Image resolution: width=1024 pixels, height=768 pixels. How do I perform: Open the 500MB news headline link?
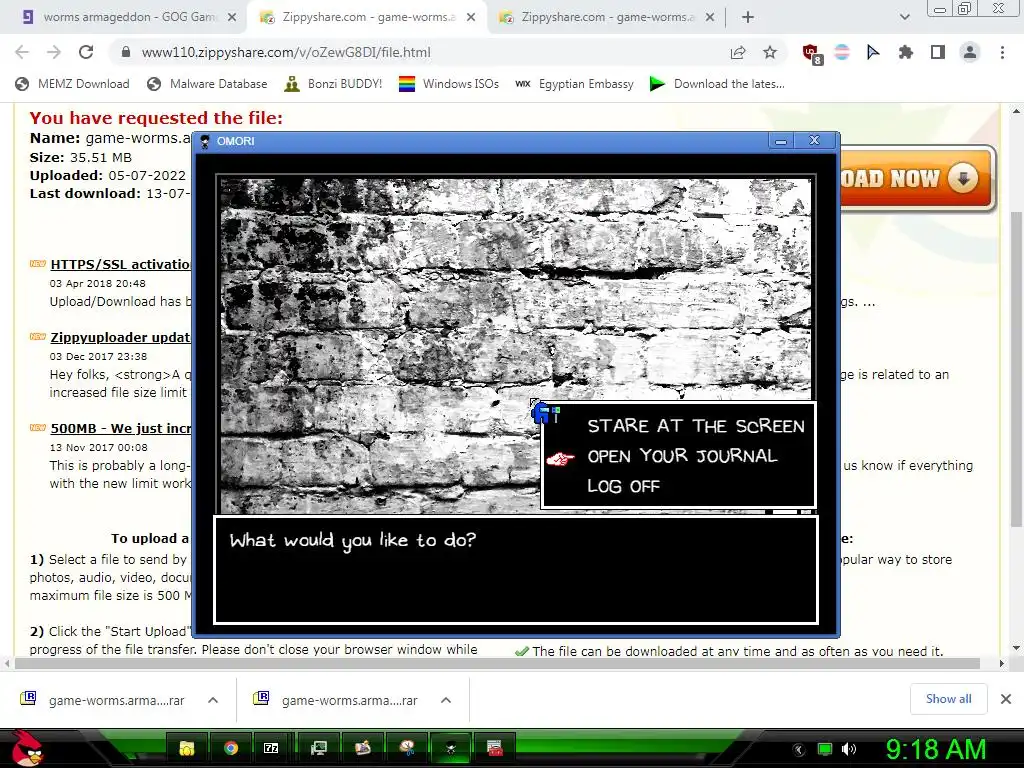click(121, 428)
